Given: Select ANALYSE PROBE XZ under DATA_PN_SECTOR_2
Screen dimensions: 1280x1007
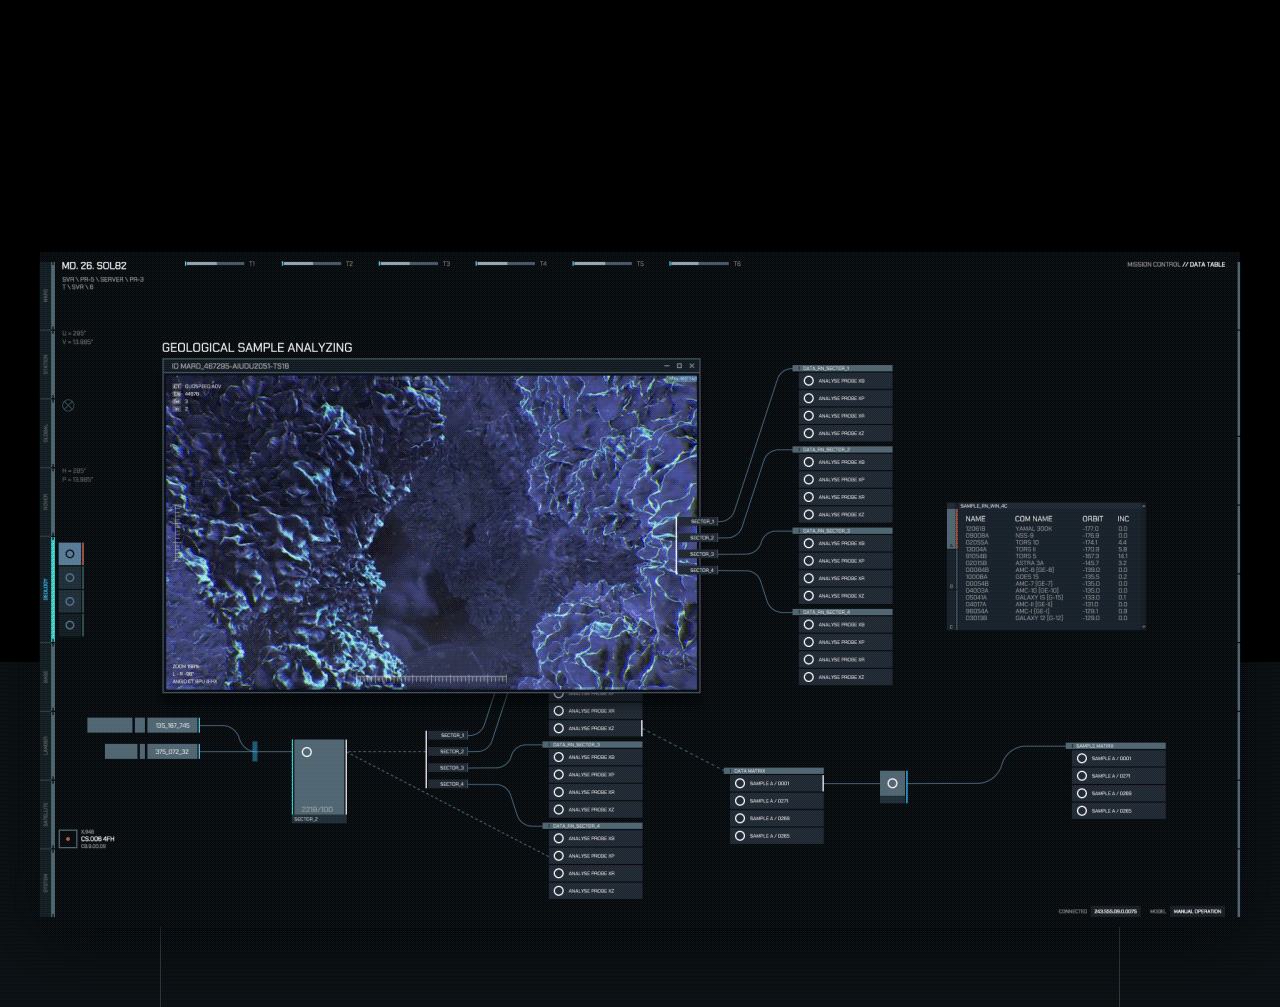Looking at the screenshot, I should tap(845, 515).
